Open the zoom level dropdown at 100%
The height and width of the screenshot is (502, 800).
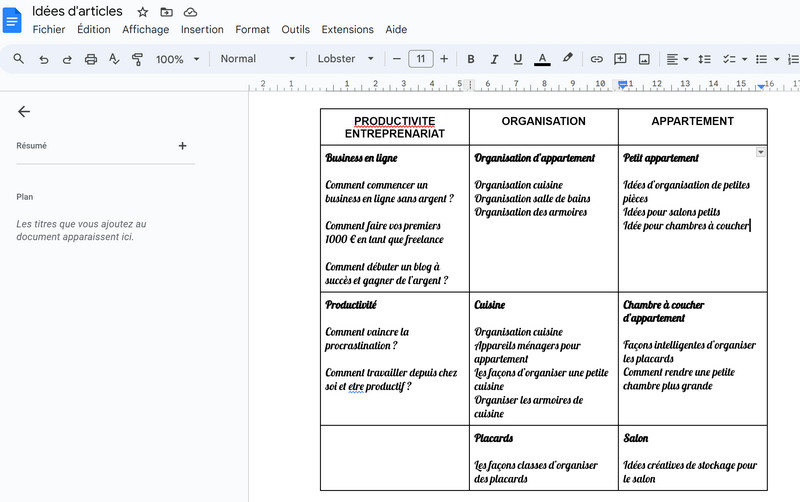tap(177, 59)
